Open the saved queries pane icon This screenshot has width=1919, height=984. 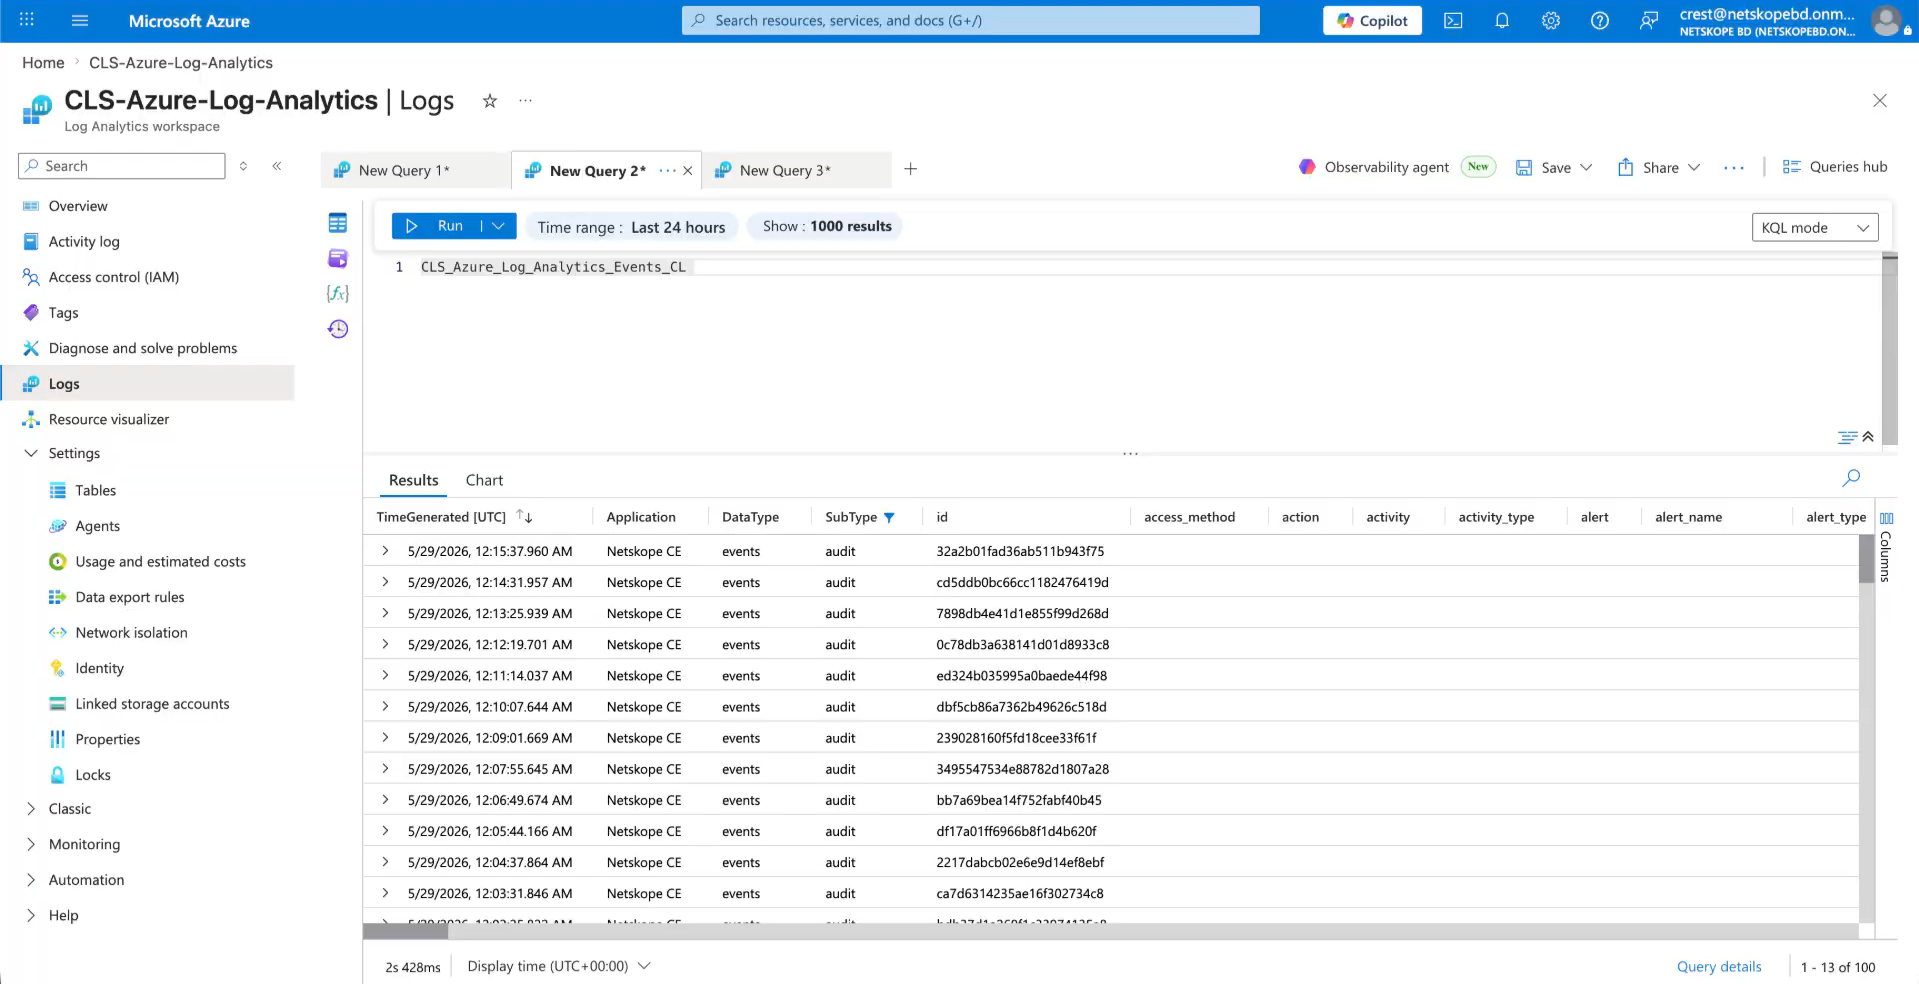[x=338, y=258]
